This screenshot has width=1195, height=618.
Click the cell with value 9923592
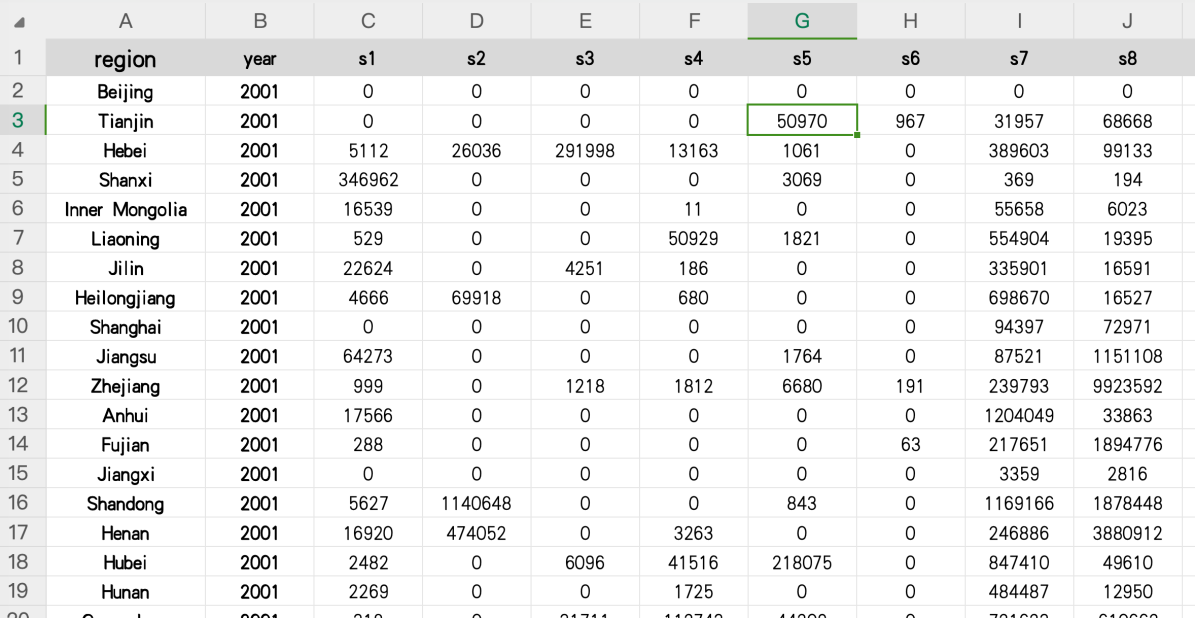point(1127,386)
